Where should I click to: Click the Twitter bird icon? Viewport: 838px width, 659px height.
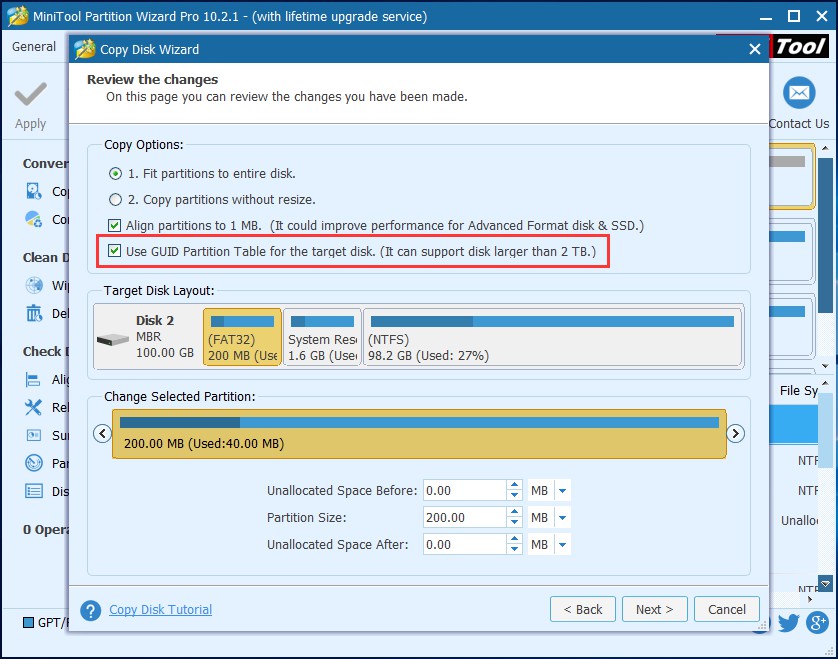point(788,623)
